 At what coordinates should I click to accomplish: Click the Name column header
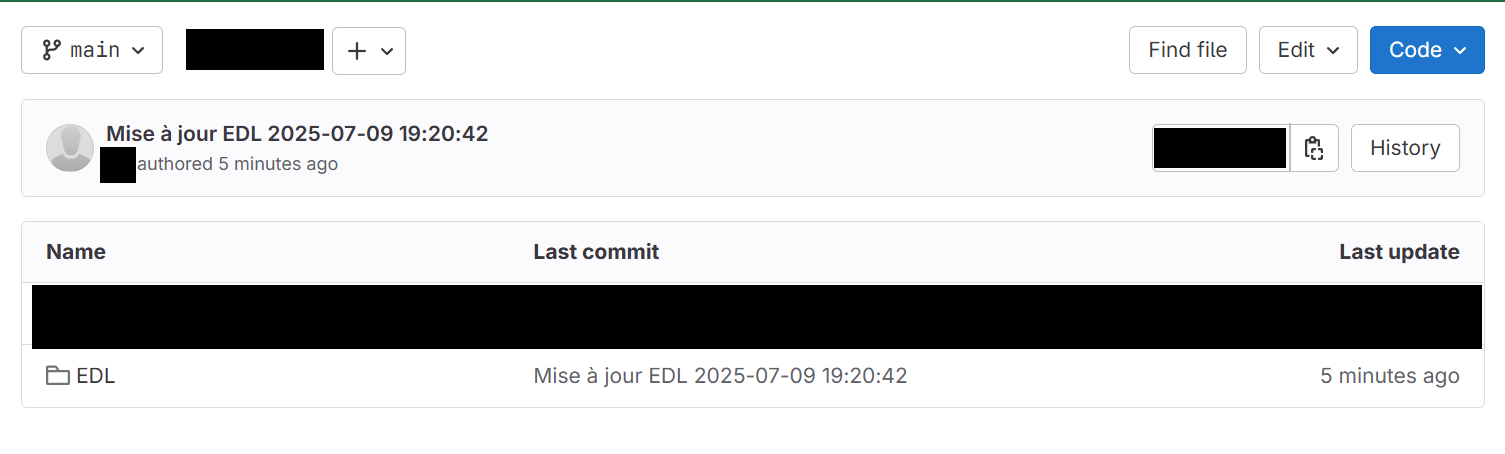tap(76, 252)
